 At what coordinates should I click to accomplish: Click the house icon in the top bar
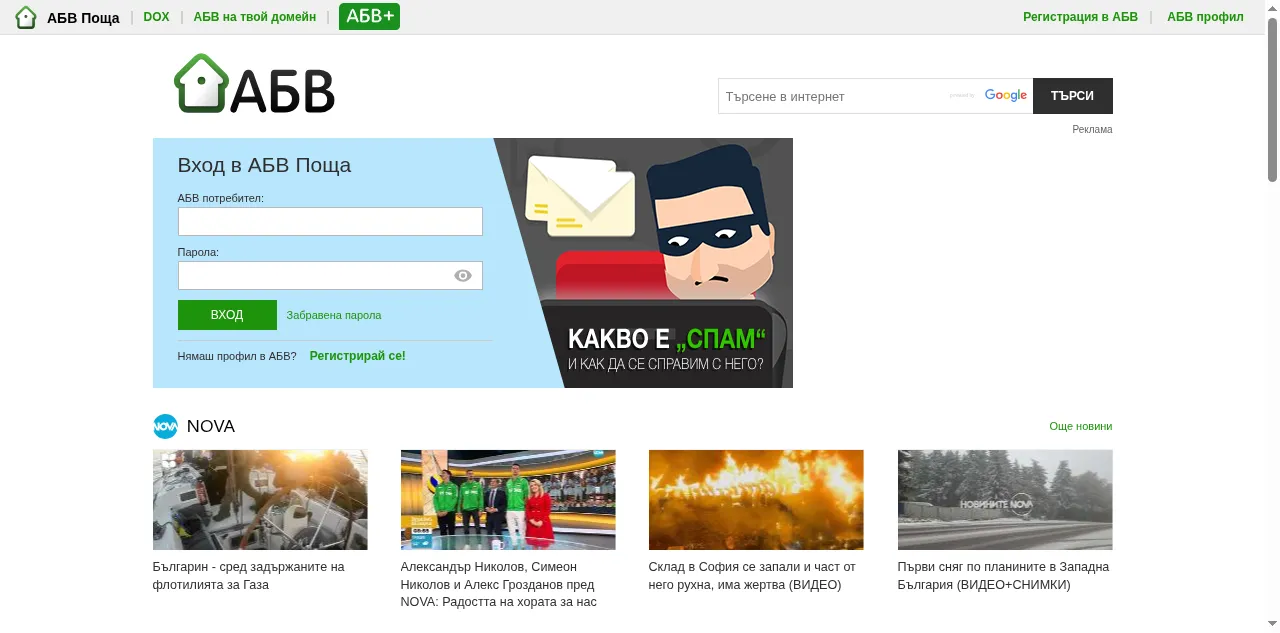(26, 17)
